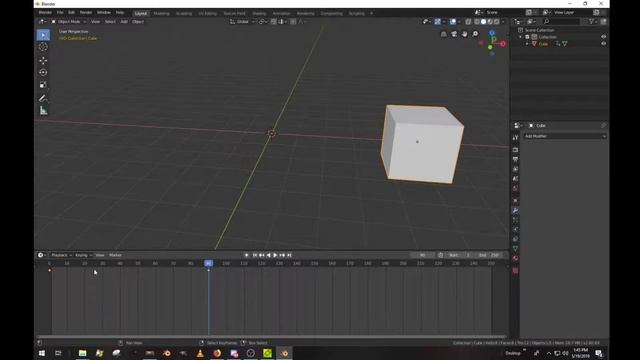The image size is (640, 360).
Task: Click the Blender logo menu icon
Action: [x=45, y=13]
